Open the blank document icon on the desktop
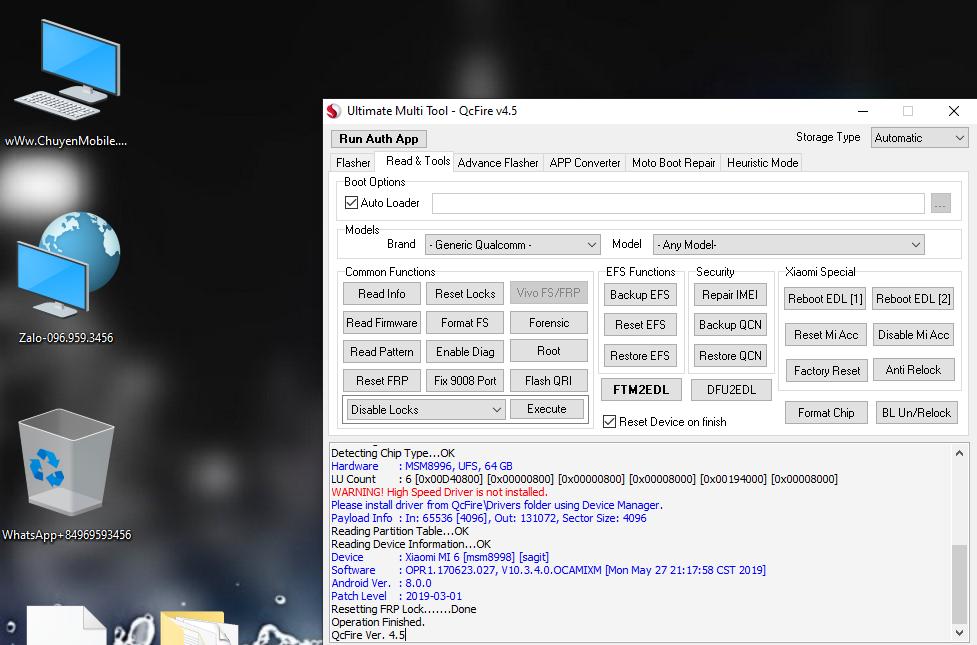Image resolution: width=977 pixels, height=645 pixels. pyautogui.click(x=65, y=625)
